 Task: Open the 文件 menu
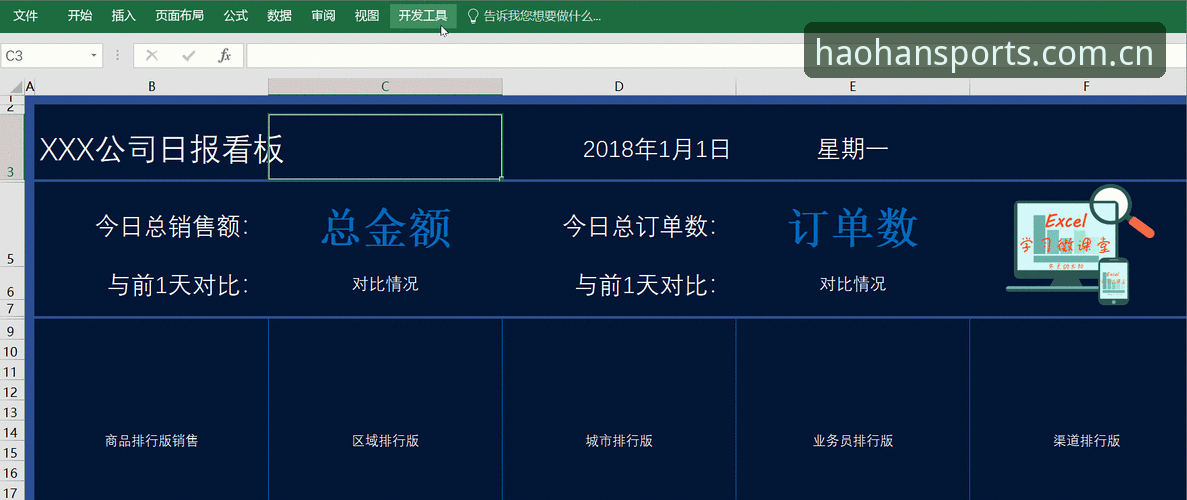[26, 15]
